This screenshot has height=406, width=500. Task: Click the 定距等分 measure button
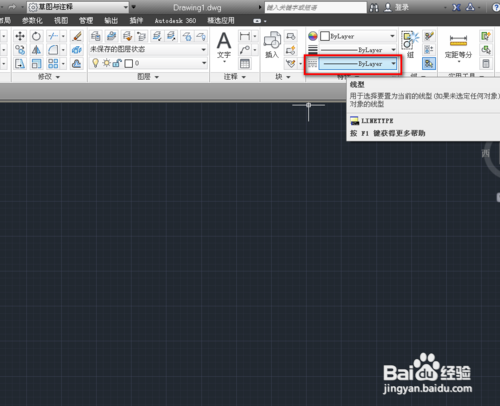click(x=458, y=47)
